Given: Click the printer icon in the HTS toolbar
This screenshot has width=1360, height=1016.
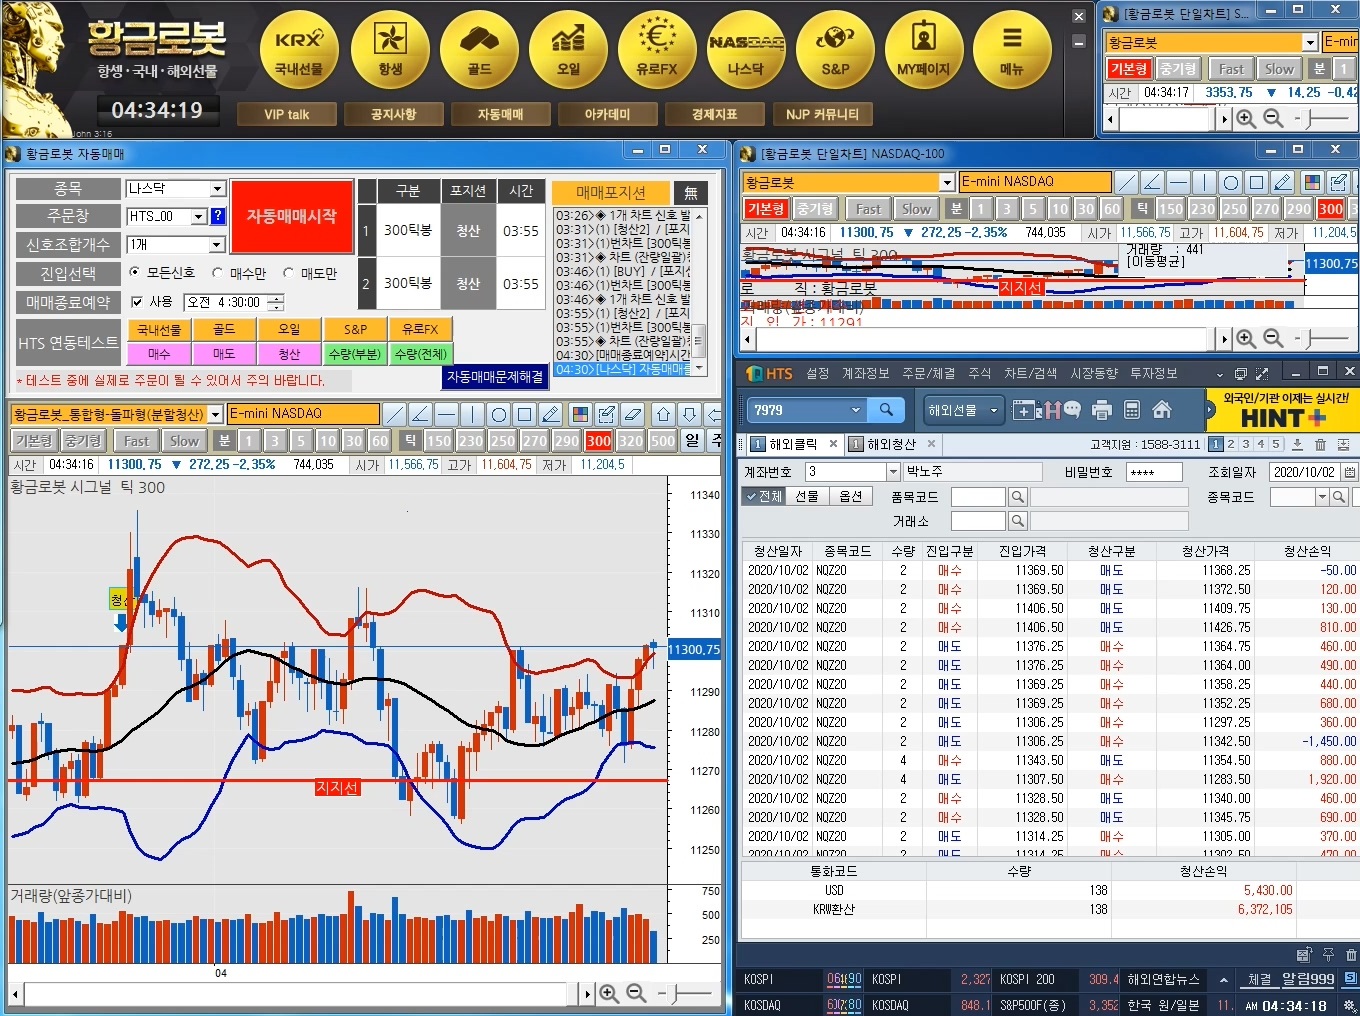Looking at the screenshot, I should pos(1102,409).
